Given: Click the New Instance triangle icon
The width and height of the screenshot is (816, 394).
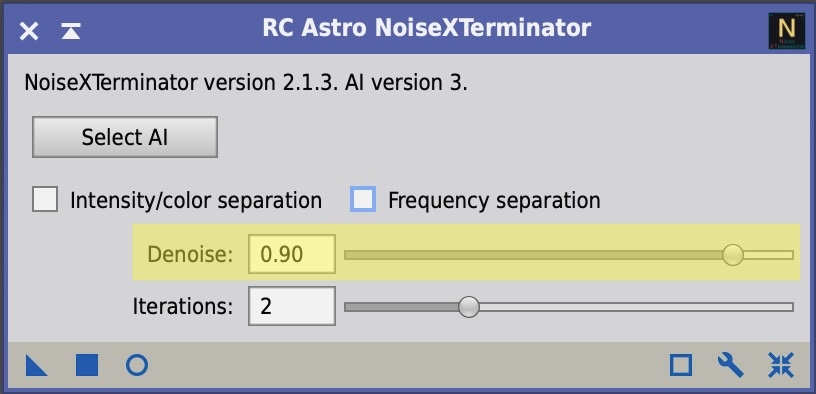Looking at the screenshot, I should (36, 365).
